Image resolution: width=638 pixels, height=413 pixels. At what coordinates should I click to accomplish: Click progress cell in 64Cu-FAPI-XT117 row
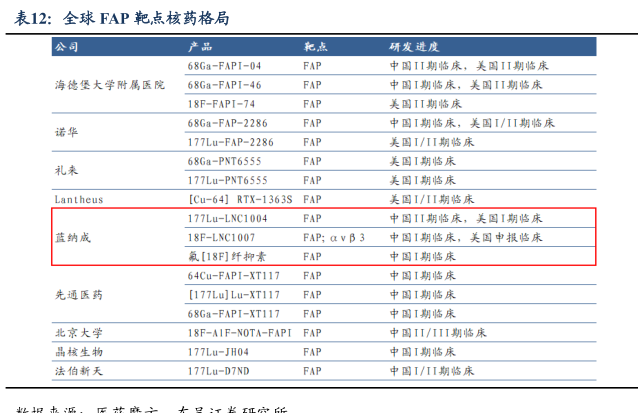pyautogui.click(x=422, y=276)
